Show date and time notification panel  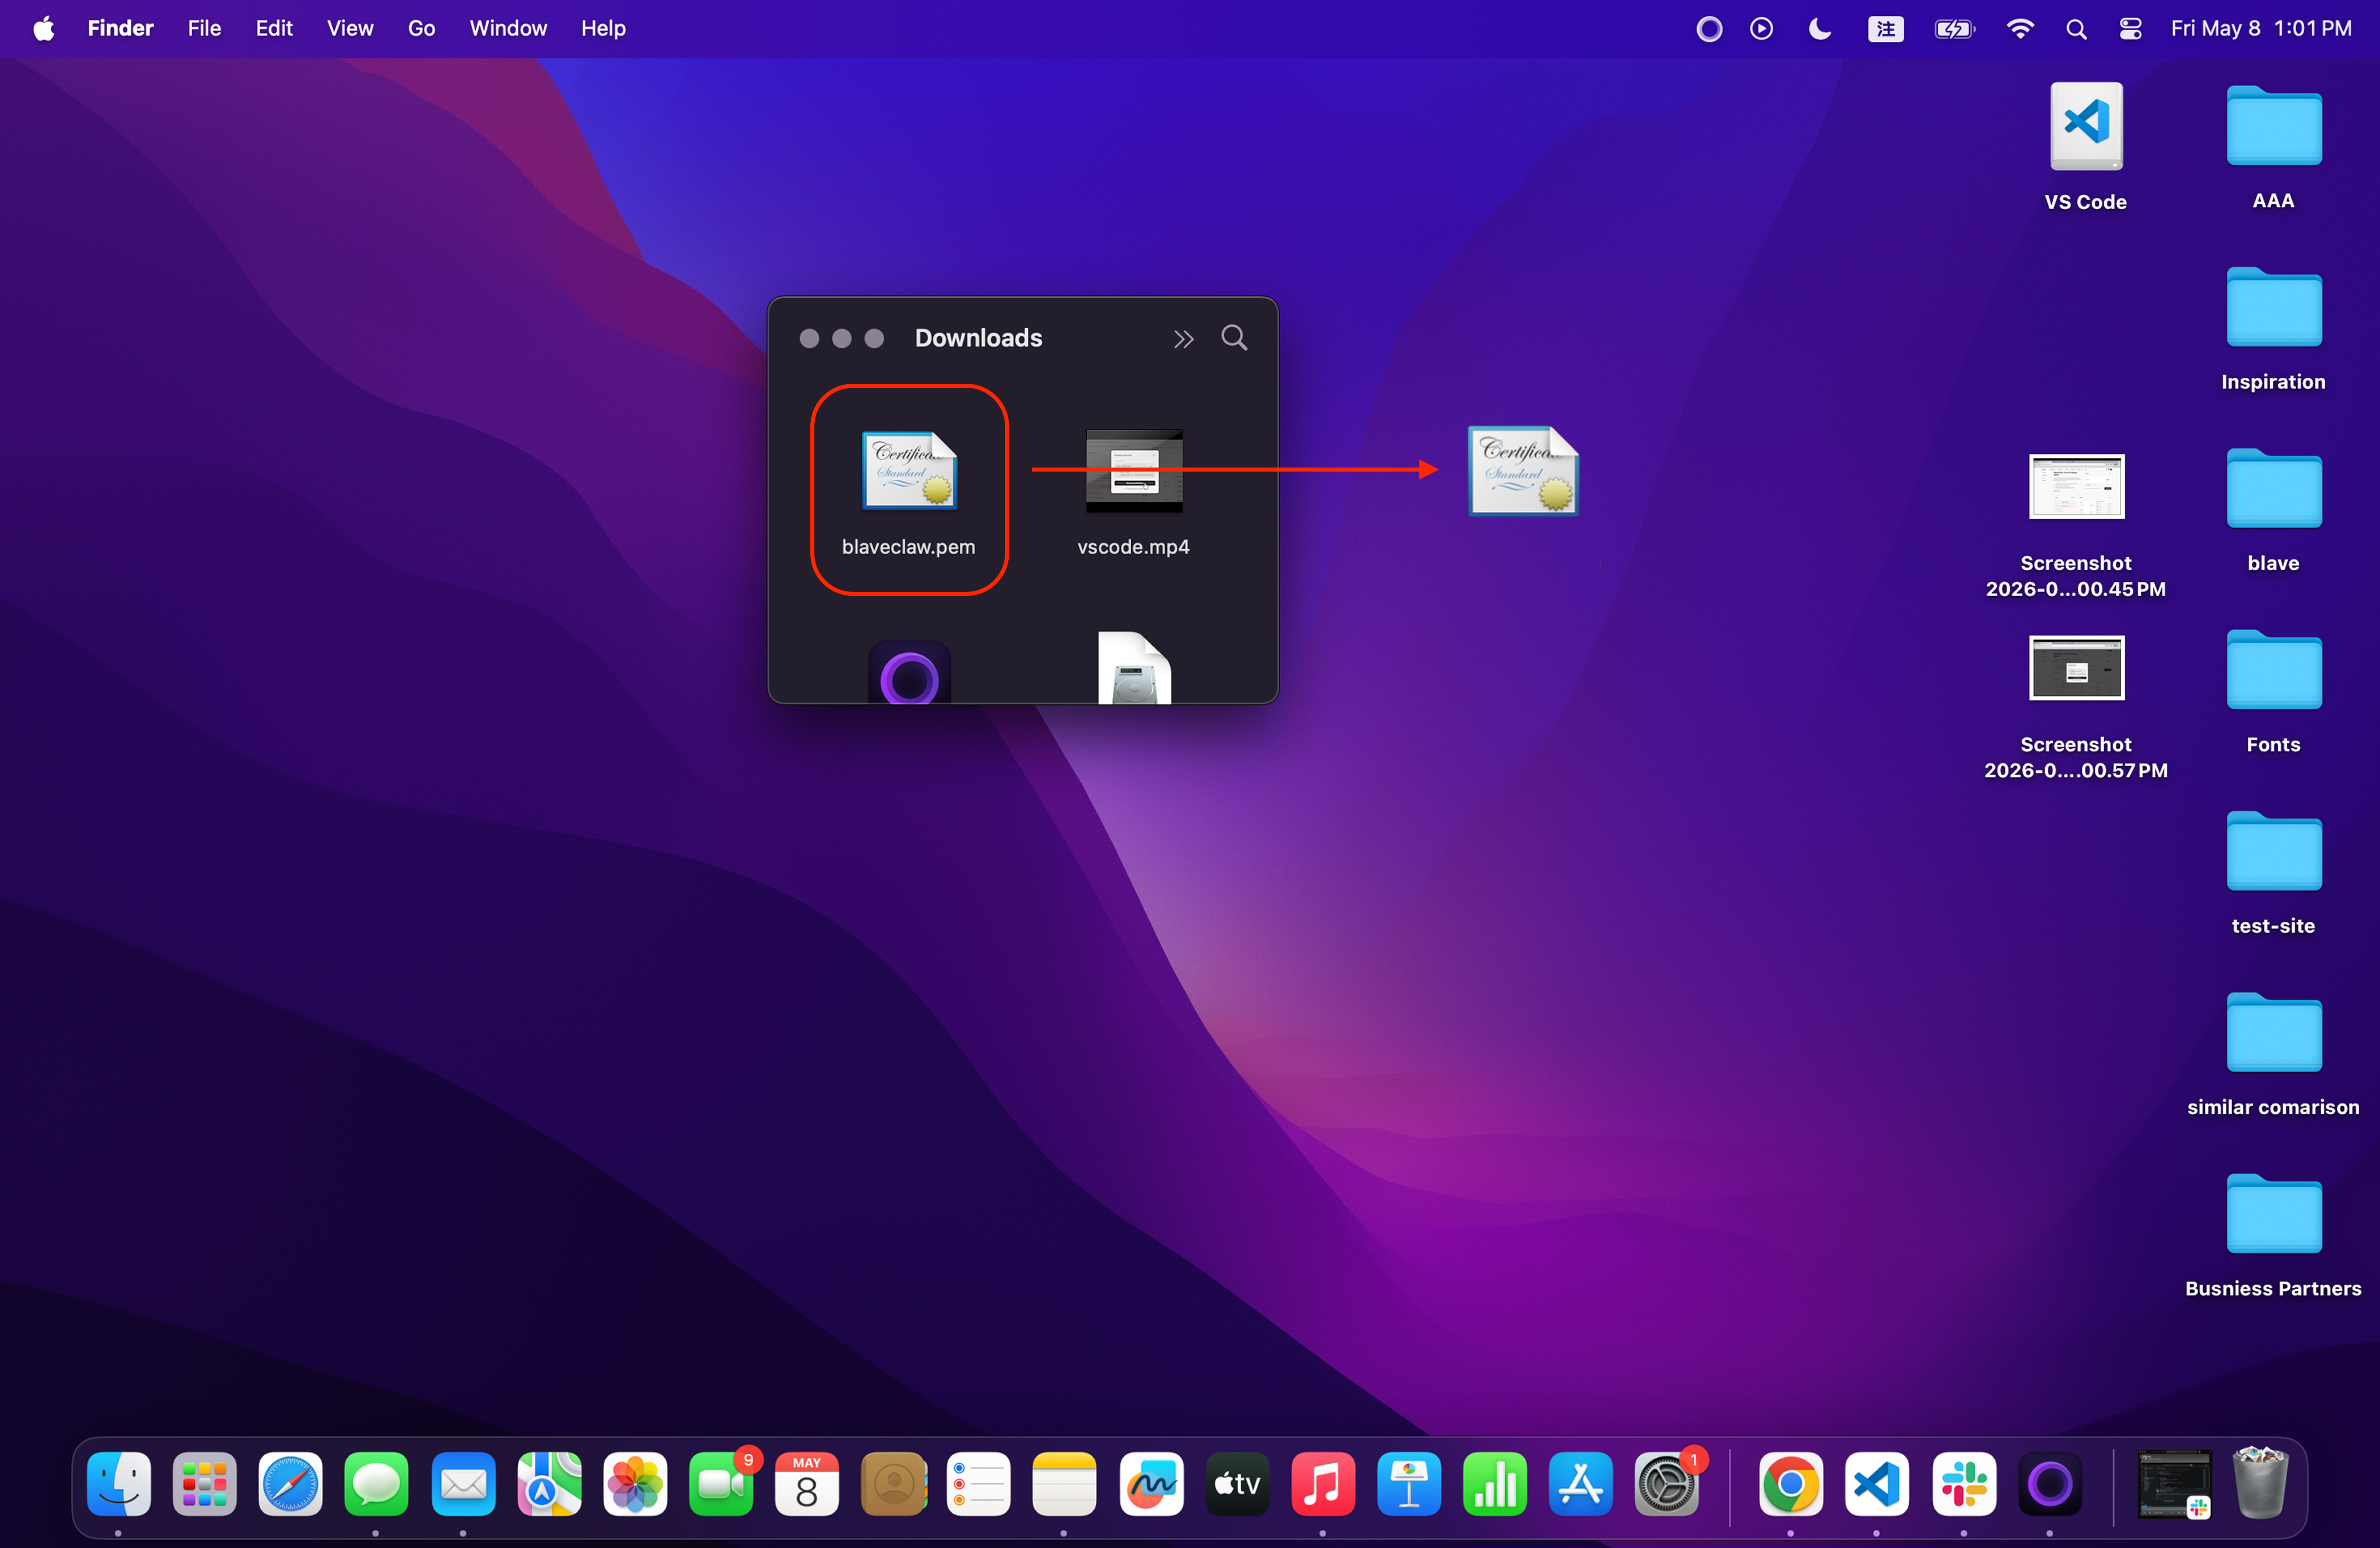[x=2261, y=29]
